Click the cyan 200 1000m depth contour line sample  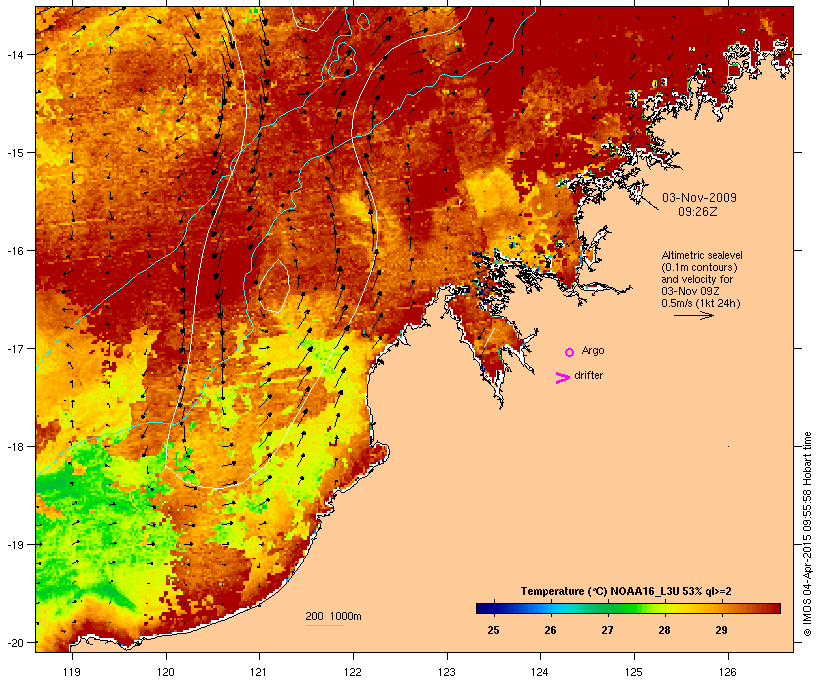pos(325,626)
